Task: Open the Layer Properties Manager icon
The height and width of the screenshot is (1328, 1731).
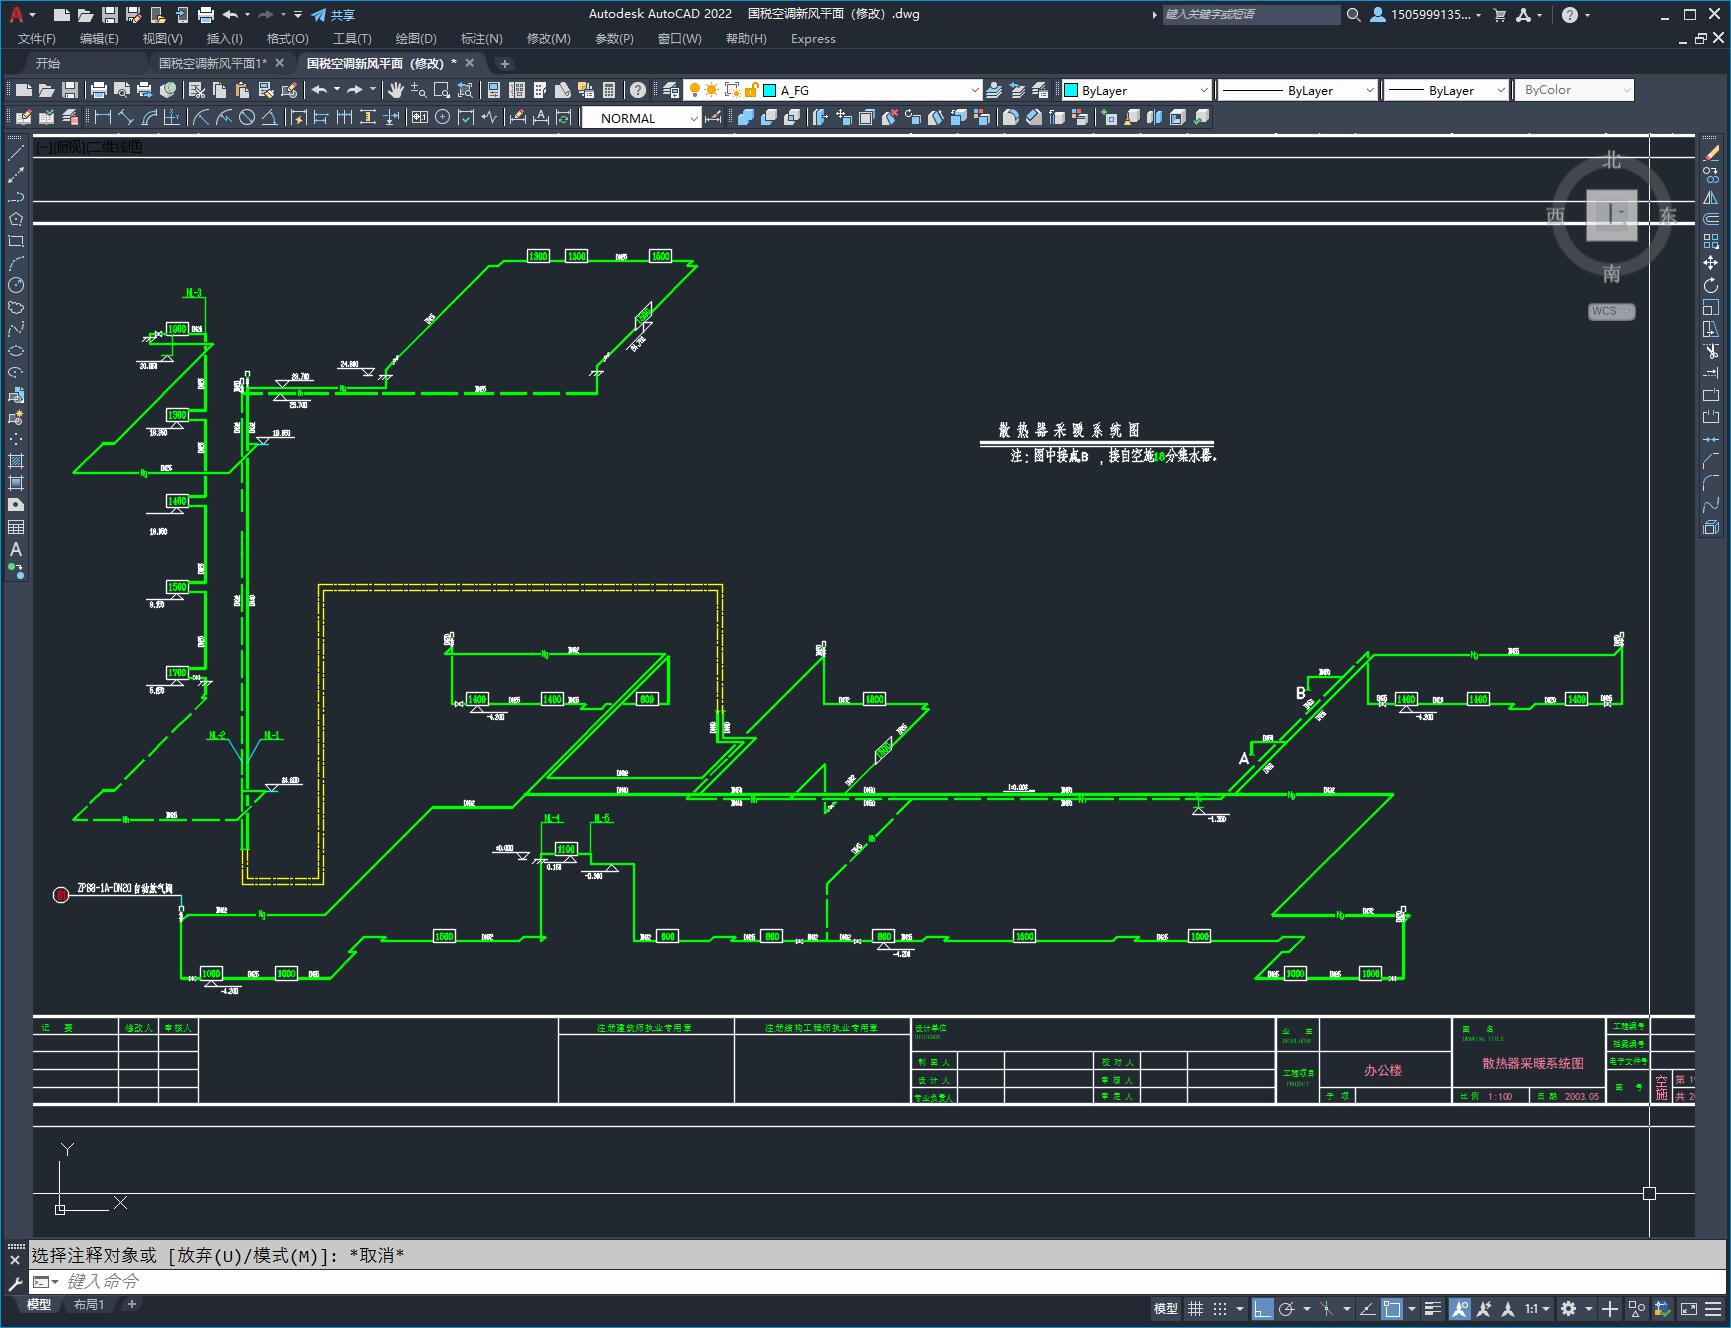Action: coord(671,90)
